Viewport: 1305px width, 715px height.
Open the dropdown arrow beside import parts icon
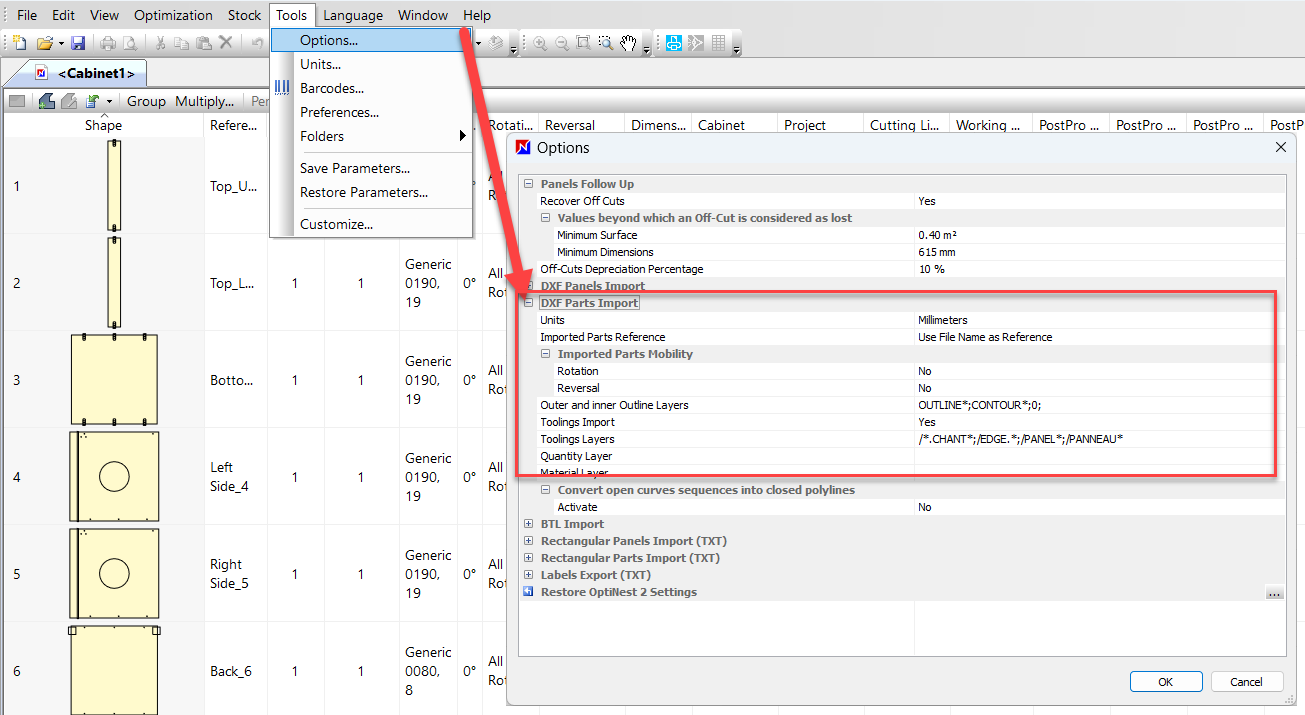click(x=108, y=101)
